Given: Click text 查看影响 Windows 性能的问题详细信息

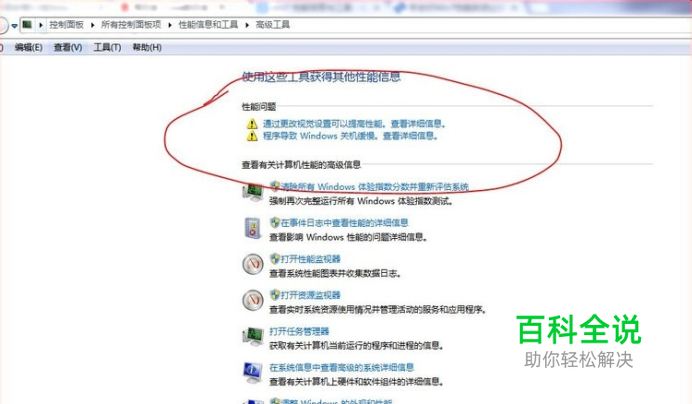Looking at the screenshot, I should coord(348,238).
